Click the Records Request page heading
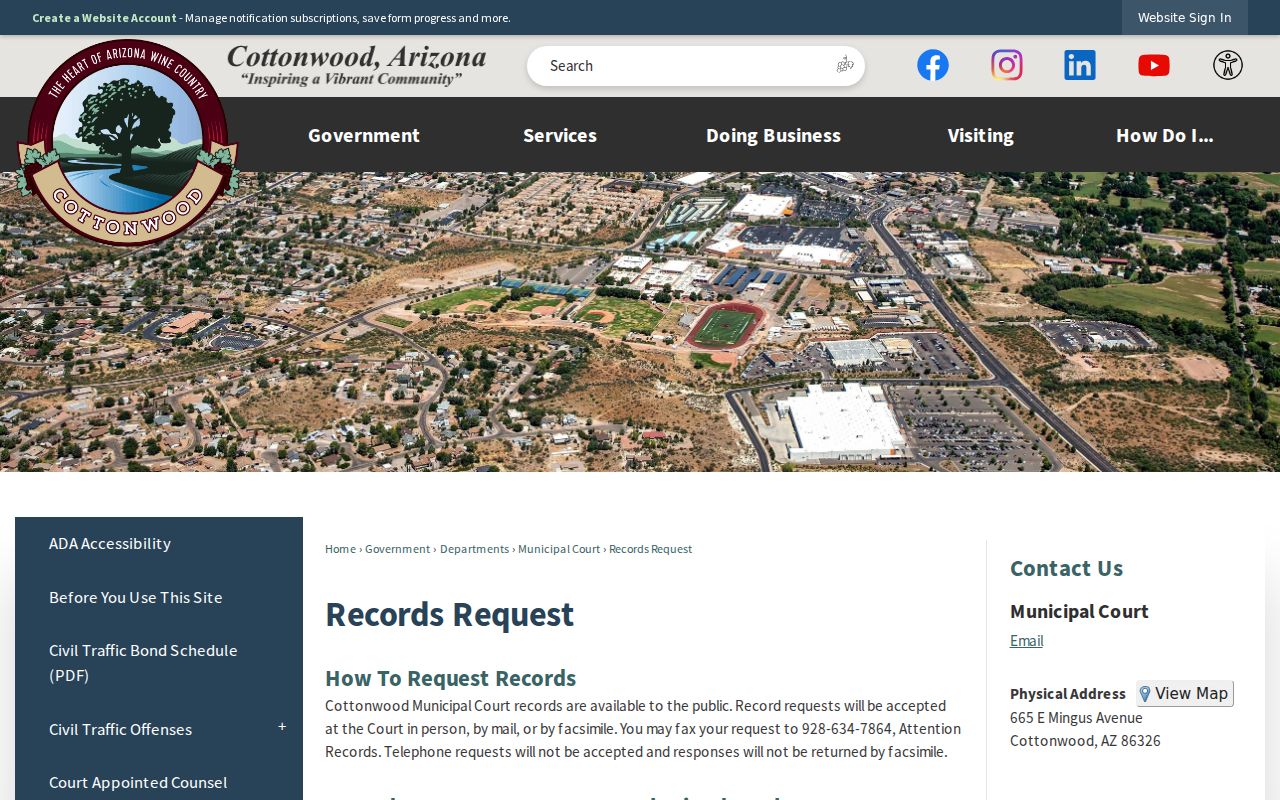This screenshot has height=800, width=1280. click(449, 614)
